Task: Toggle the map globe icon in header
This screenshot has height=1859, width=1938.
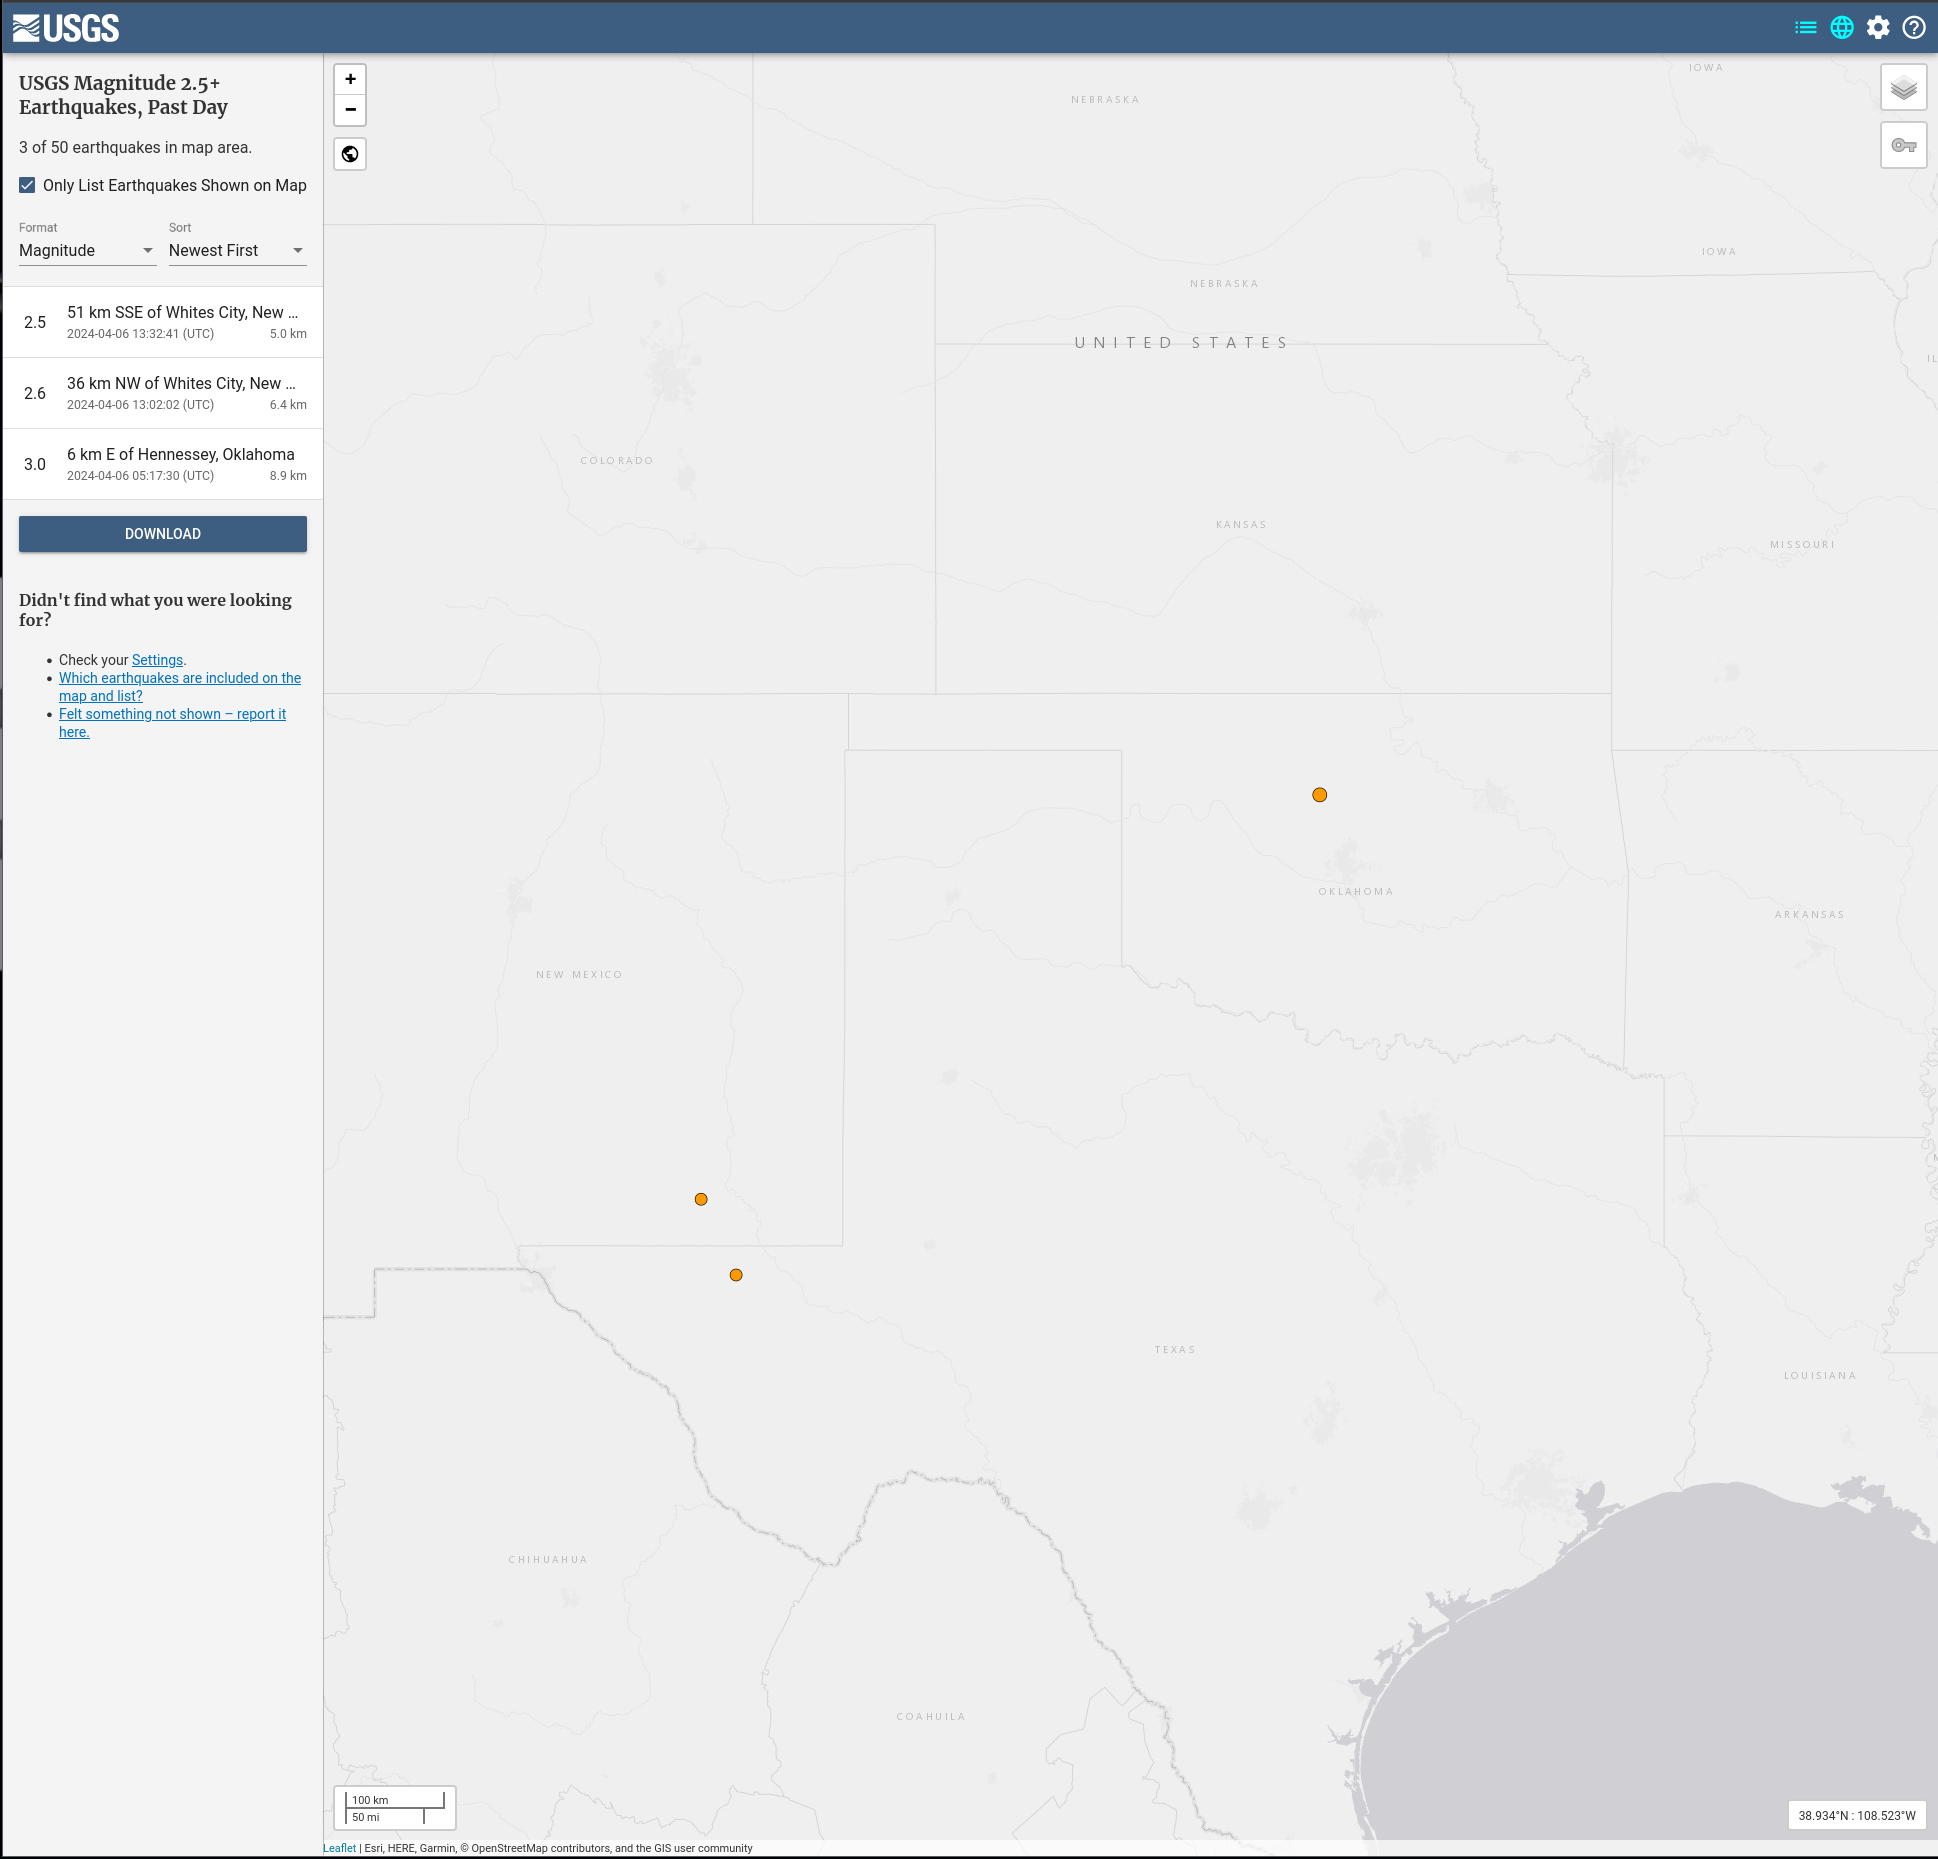Action: click(x=1842, y=28)
